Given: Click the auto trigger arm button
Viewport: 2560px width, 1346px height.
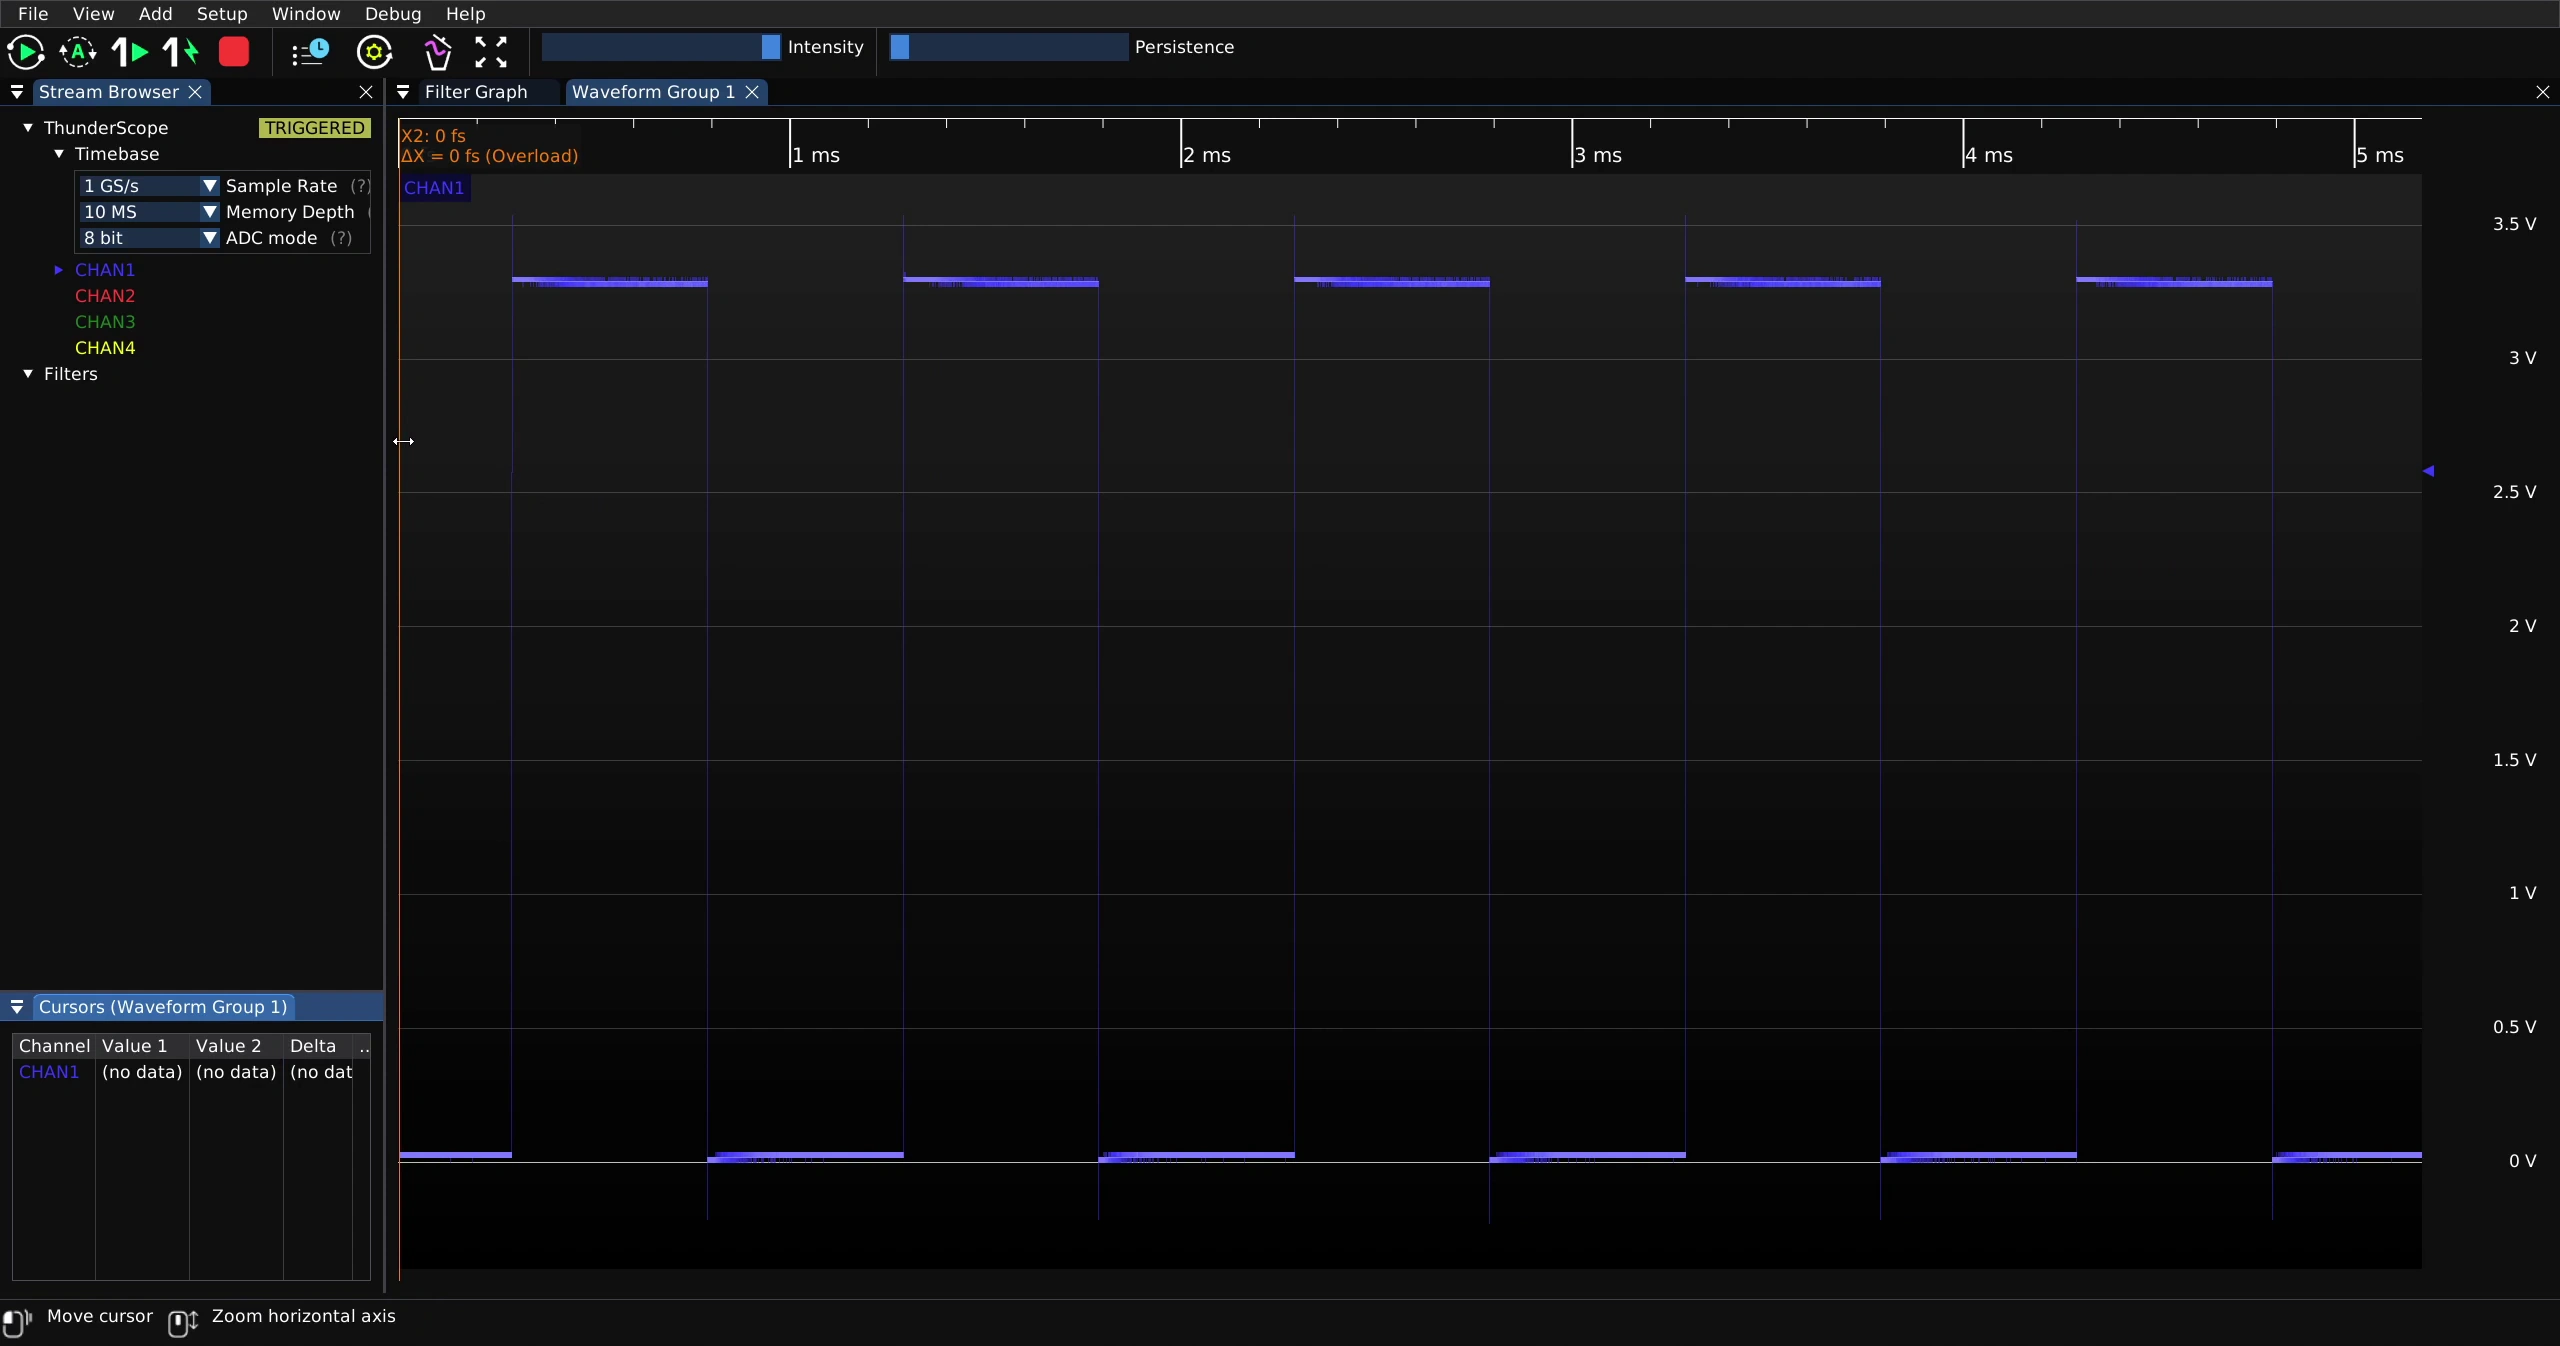Looking at the screenshot, I should 78,52.
